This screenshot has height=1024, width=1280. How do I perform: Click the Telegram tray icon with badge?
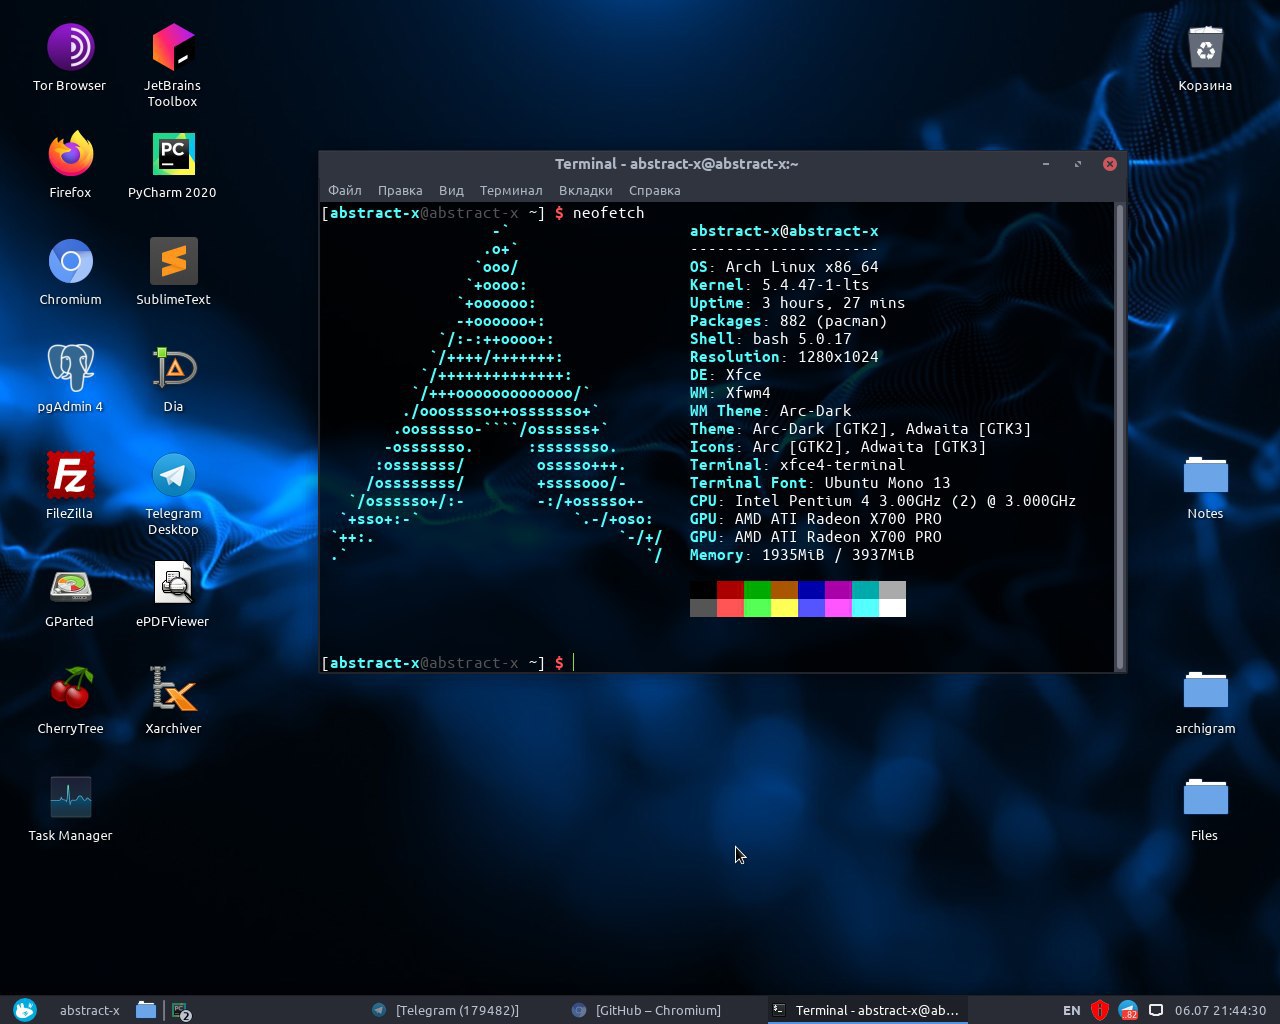pos(1128,1010)
